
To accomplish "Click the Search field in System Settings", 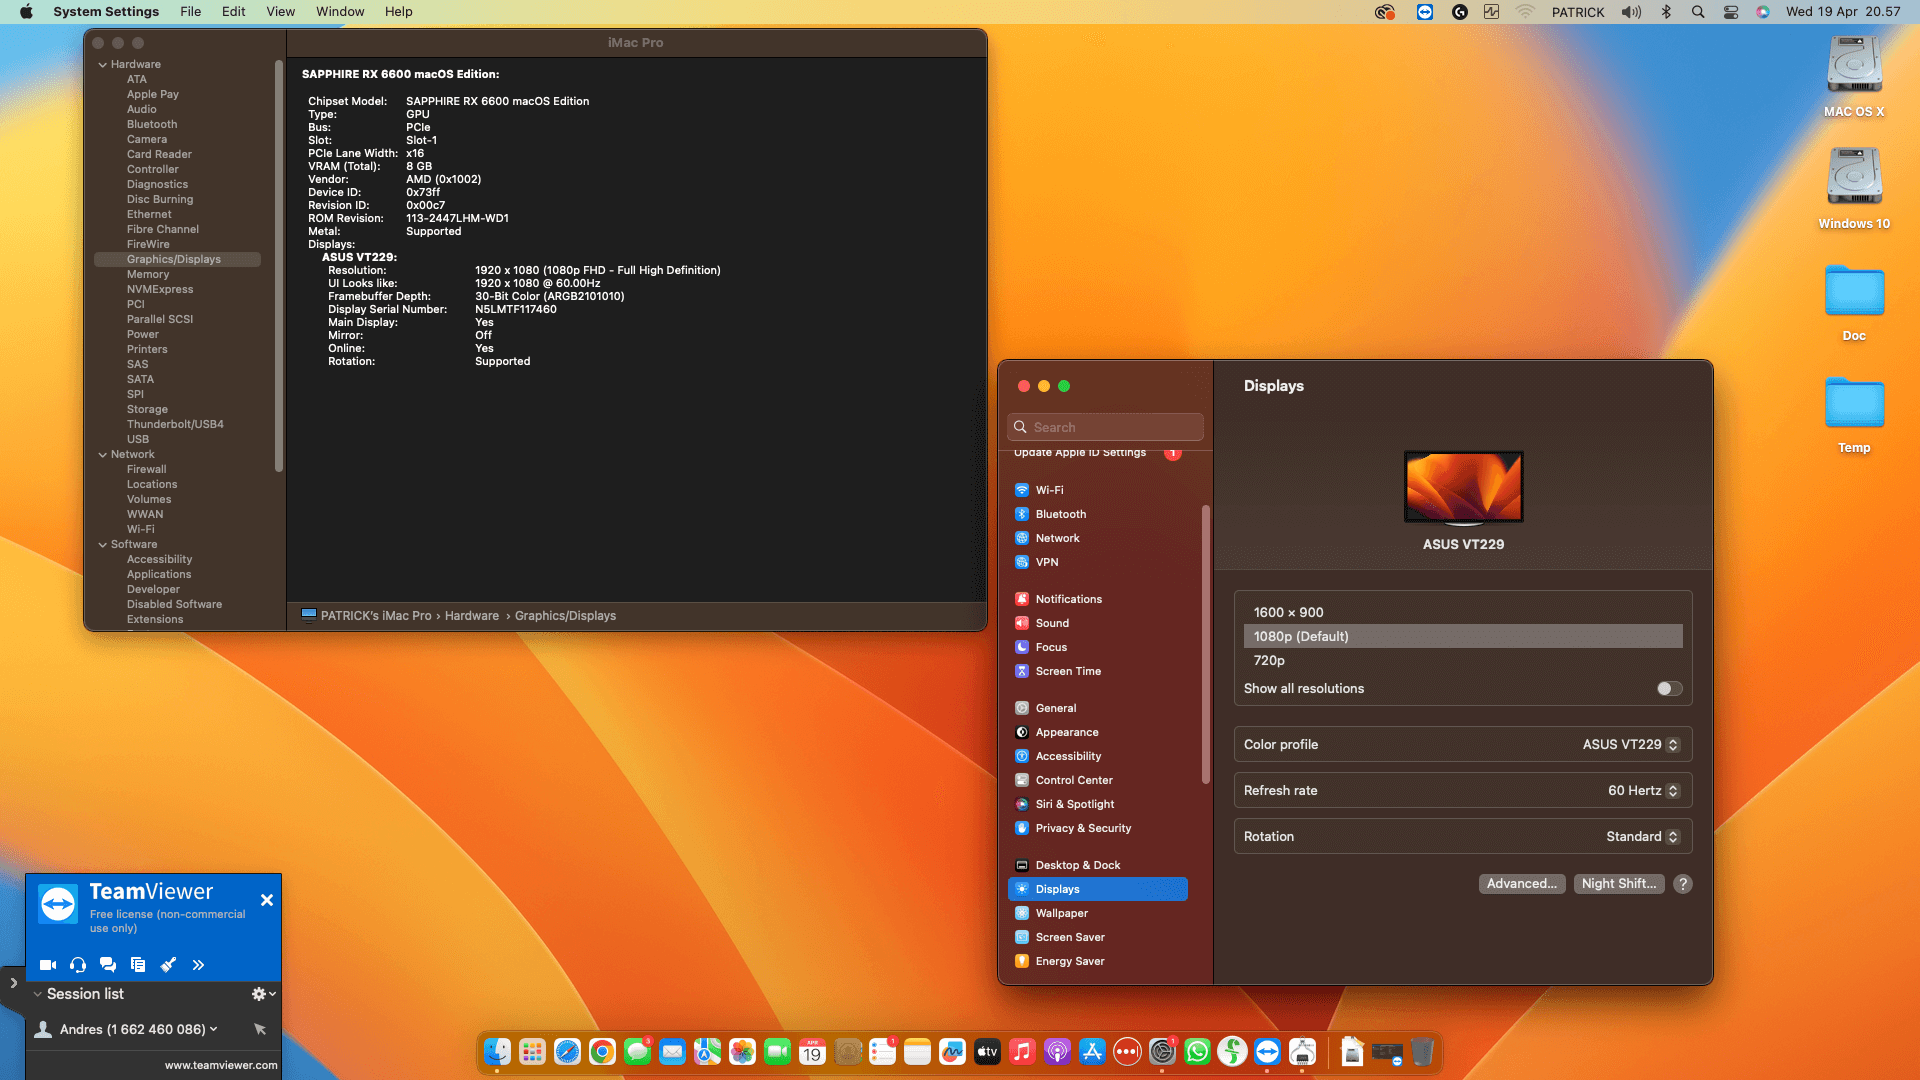I will click(1105, 427).
